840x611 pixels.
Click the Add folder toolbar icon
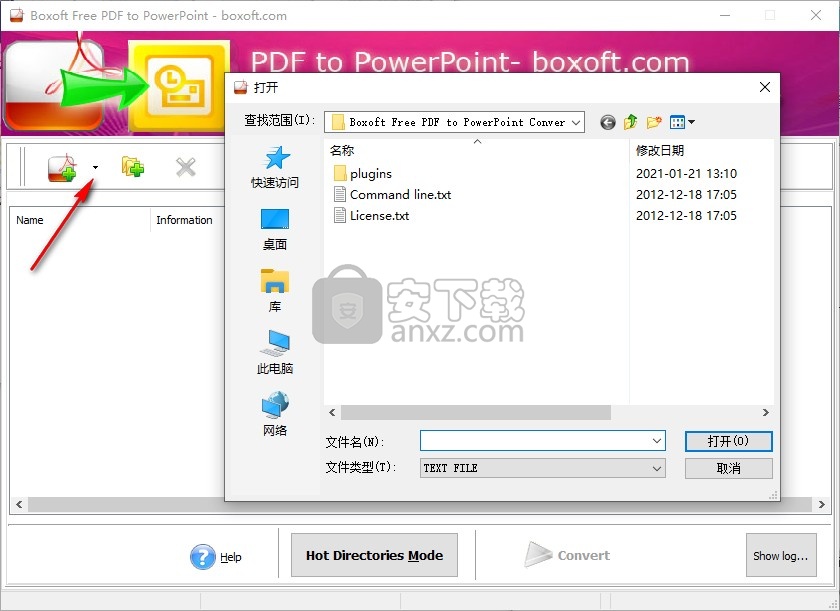(132, 167)
